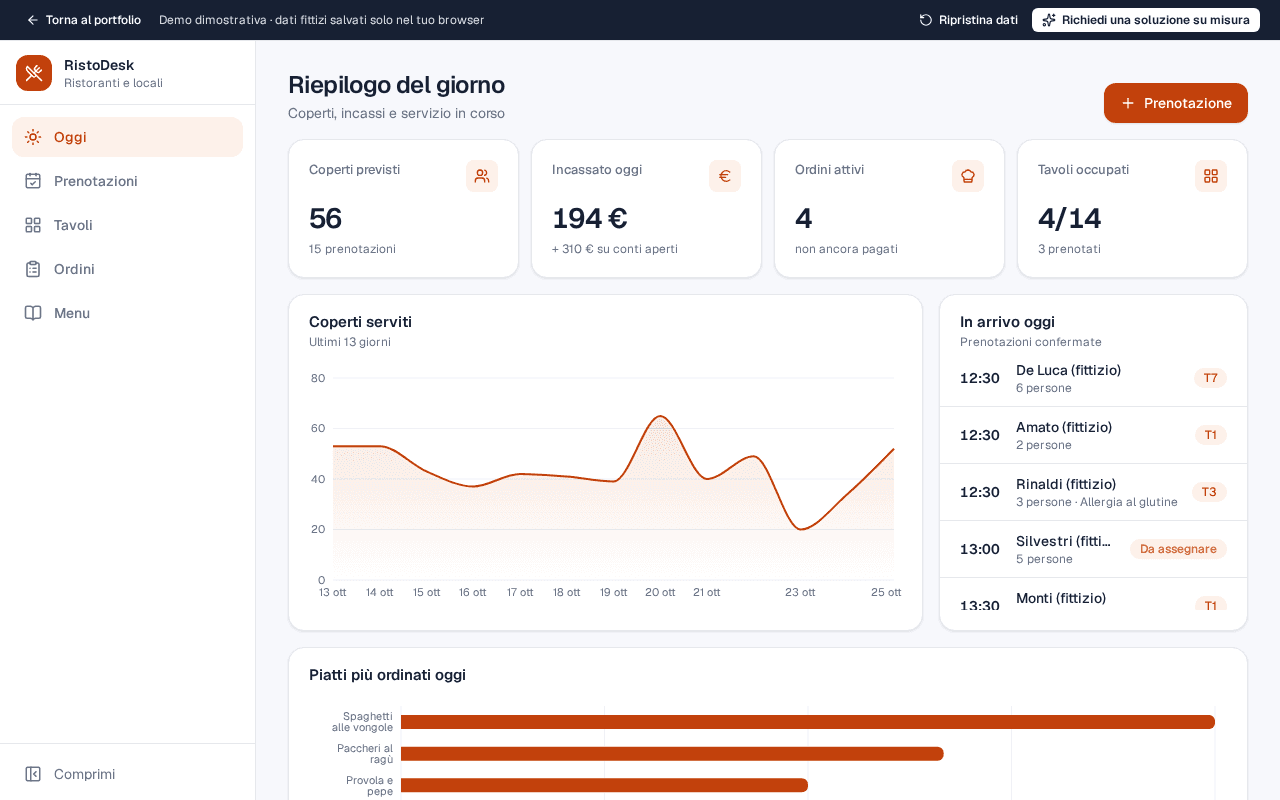The width and height of the screenshot is (1280, 800).
Task: Click the Provola e pepe bar
Action: (604, 785)
